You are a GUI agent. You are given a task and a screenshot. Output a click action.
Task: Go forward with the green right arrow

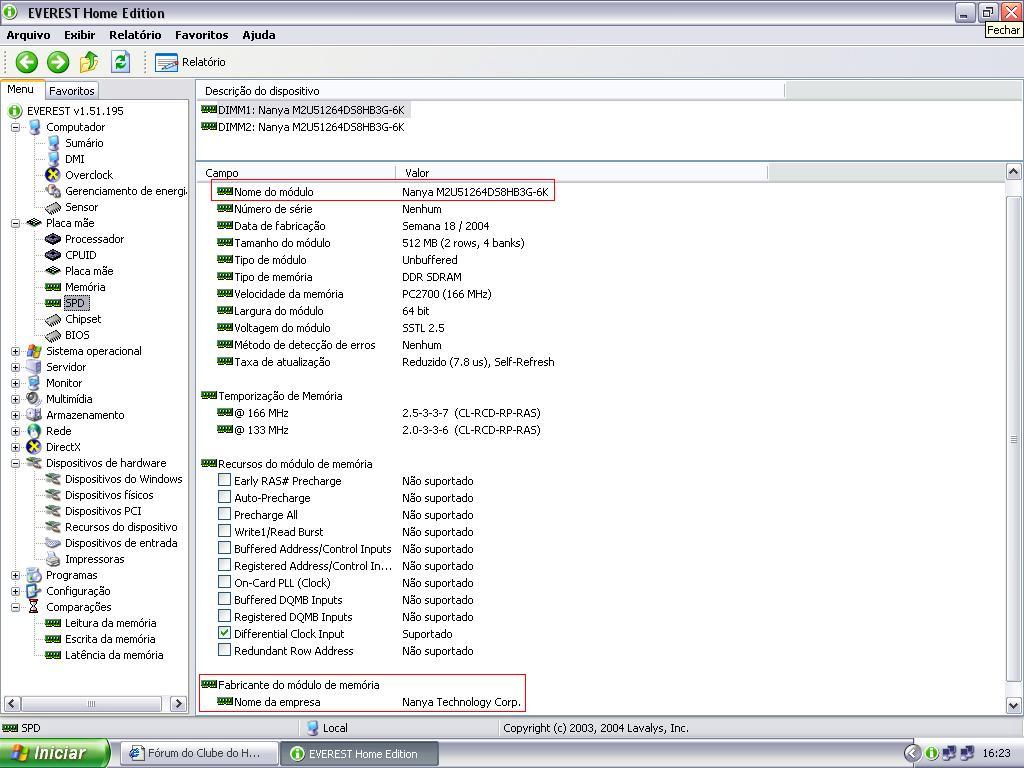pos(58,62)
